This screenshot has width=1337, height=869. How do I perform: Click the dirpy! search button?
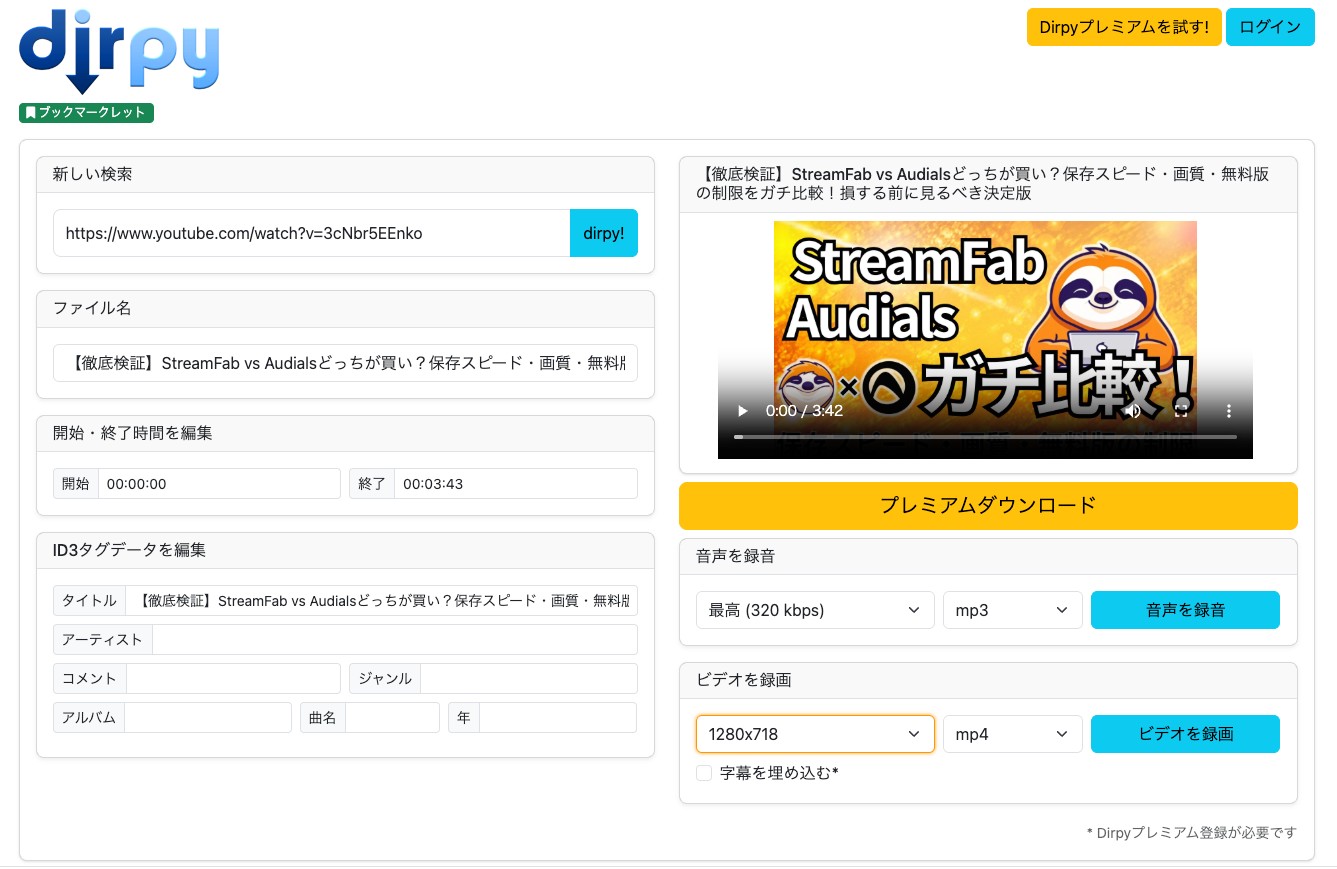604,233
